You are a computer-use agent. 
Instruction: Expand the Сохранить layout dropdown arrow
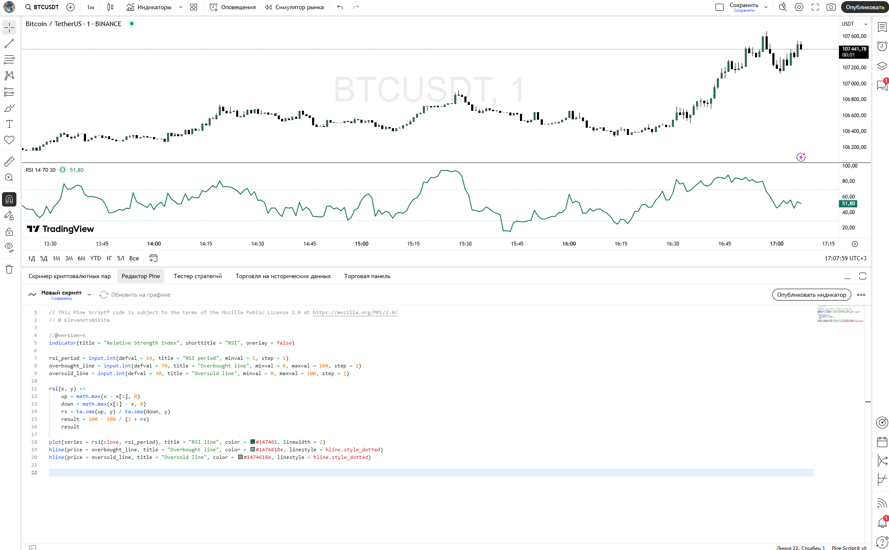click(x=766, y=7)
